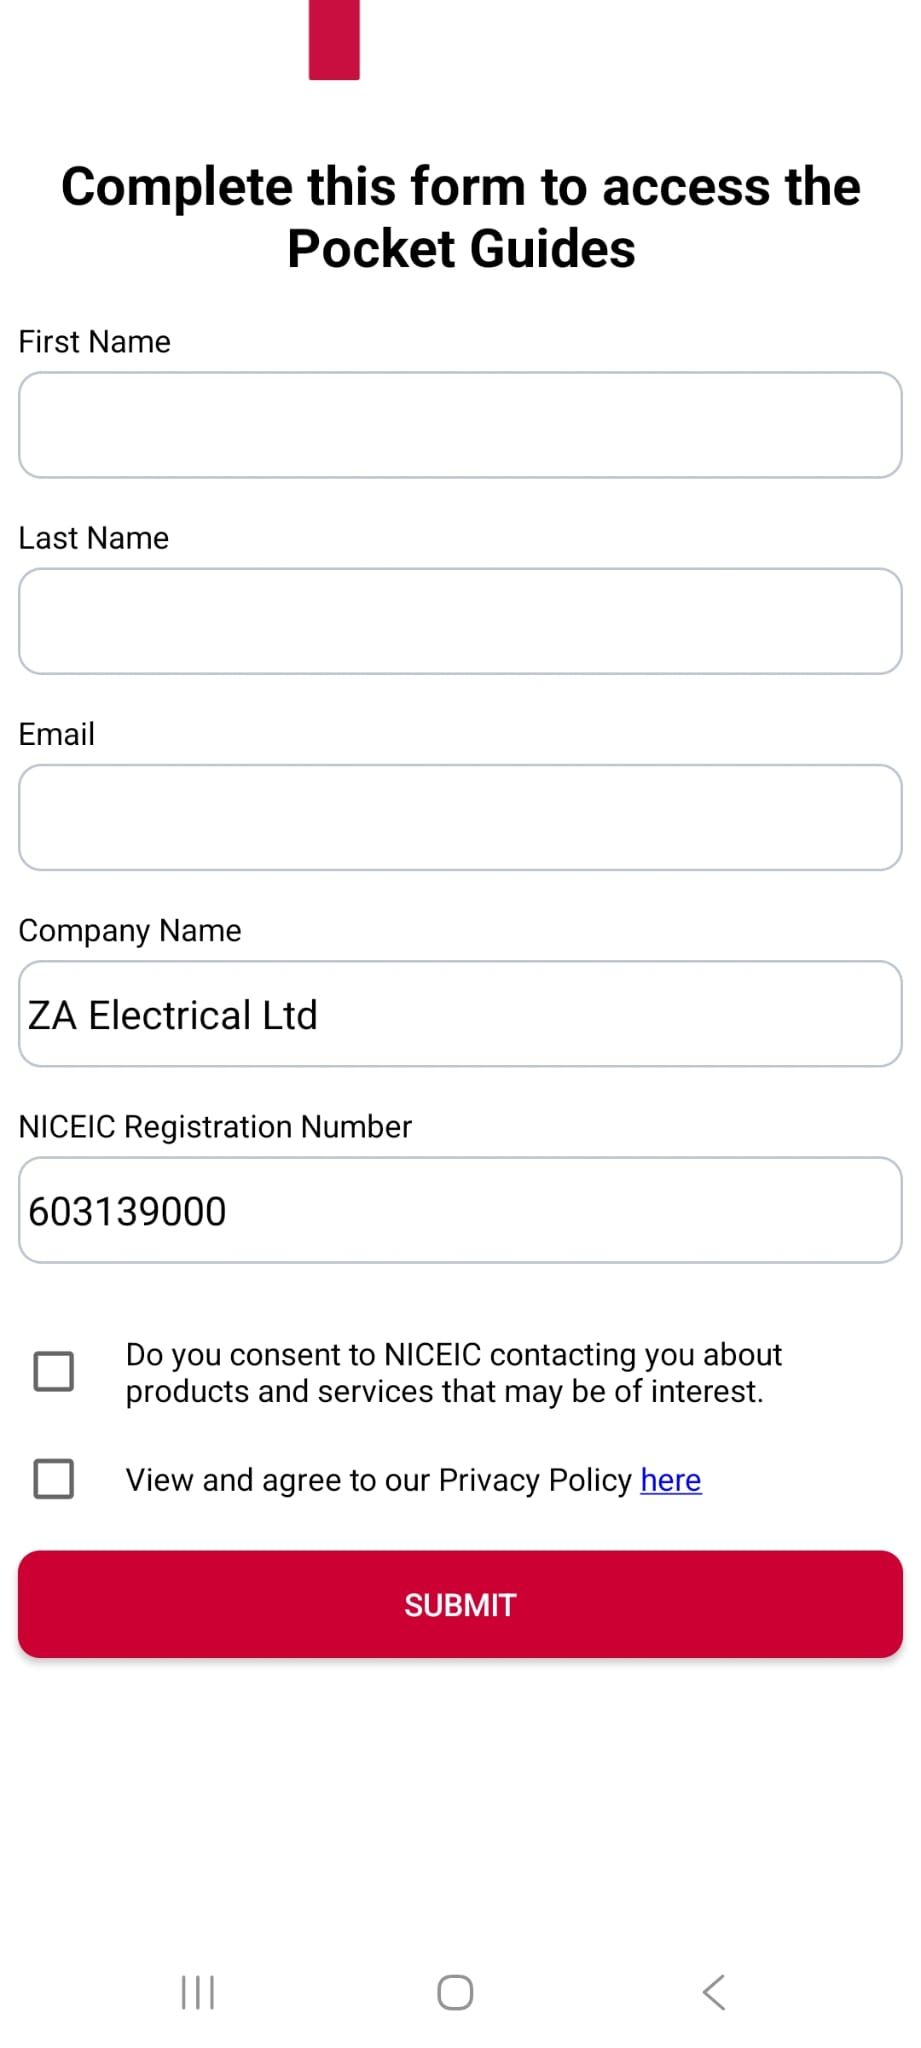Tap the Android home button icon
Screen dimensions: 921x2048
tap(455, 1992)
